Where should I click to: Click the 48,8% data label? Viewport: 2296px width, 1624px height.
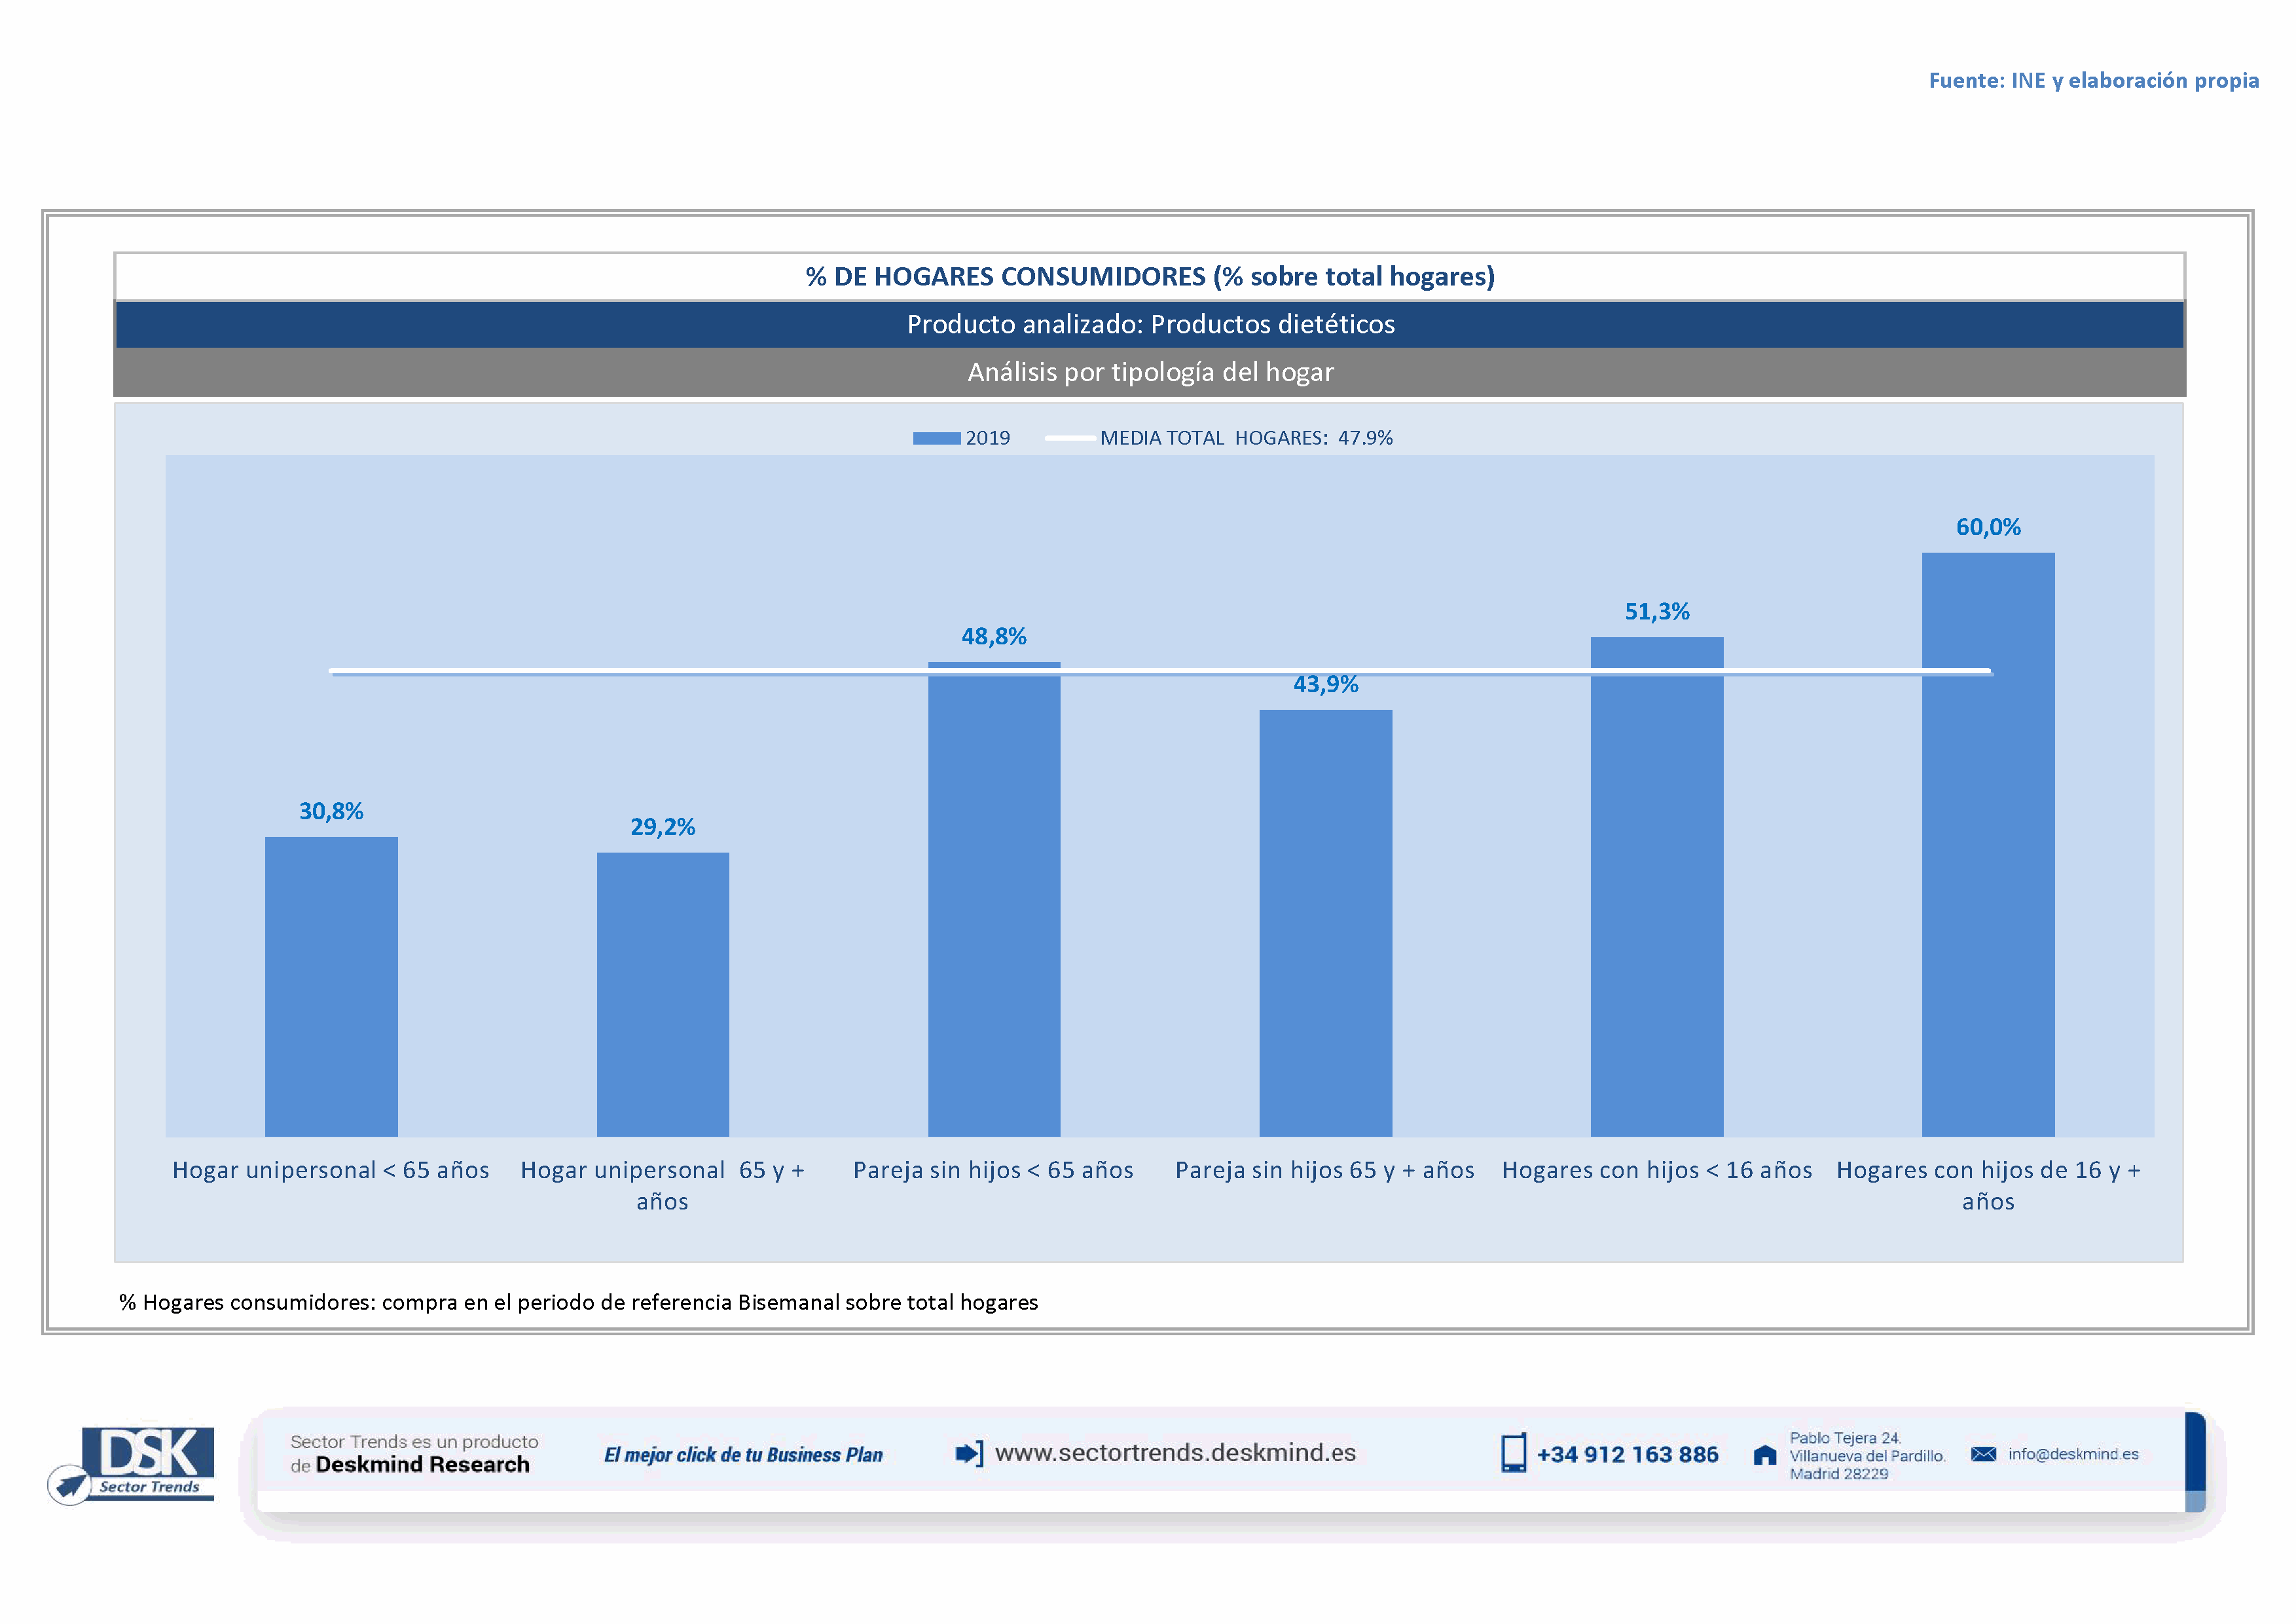993,636
